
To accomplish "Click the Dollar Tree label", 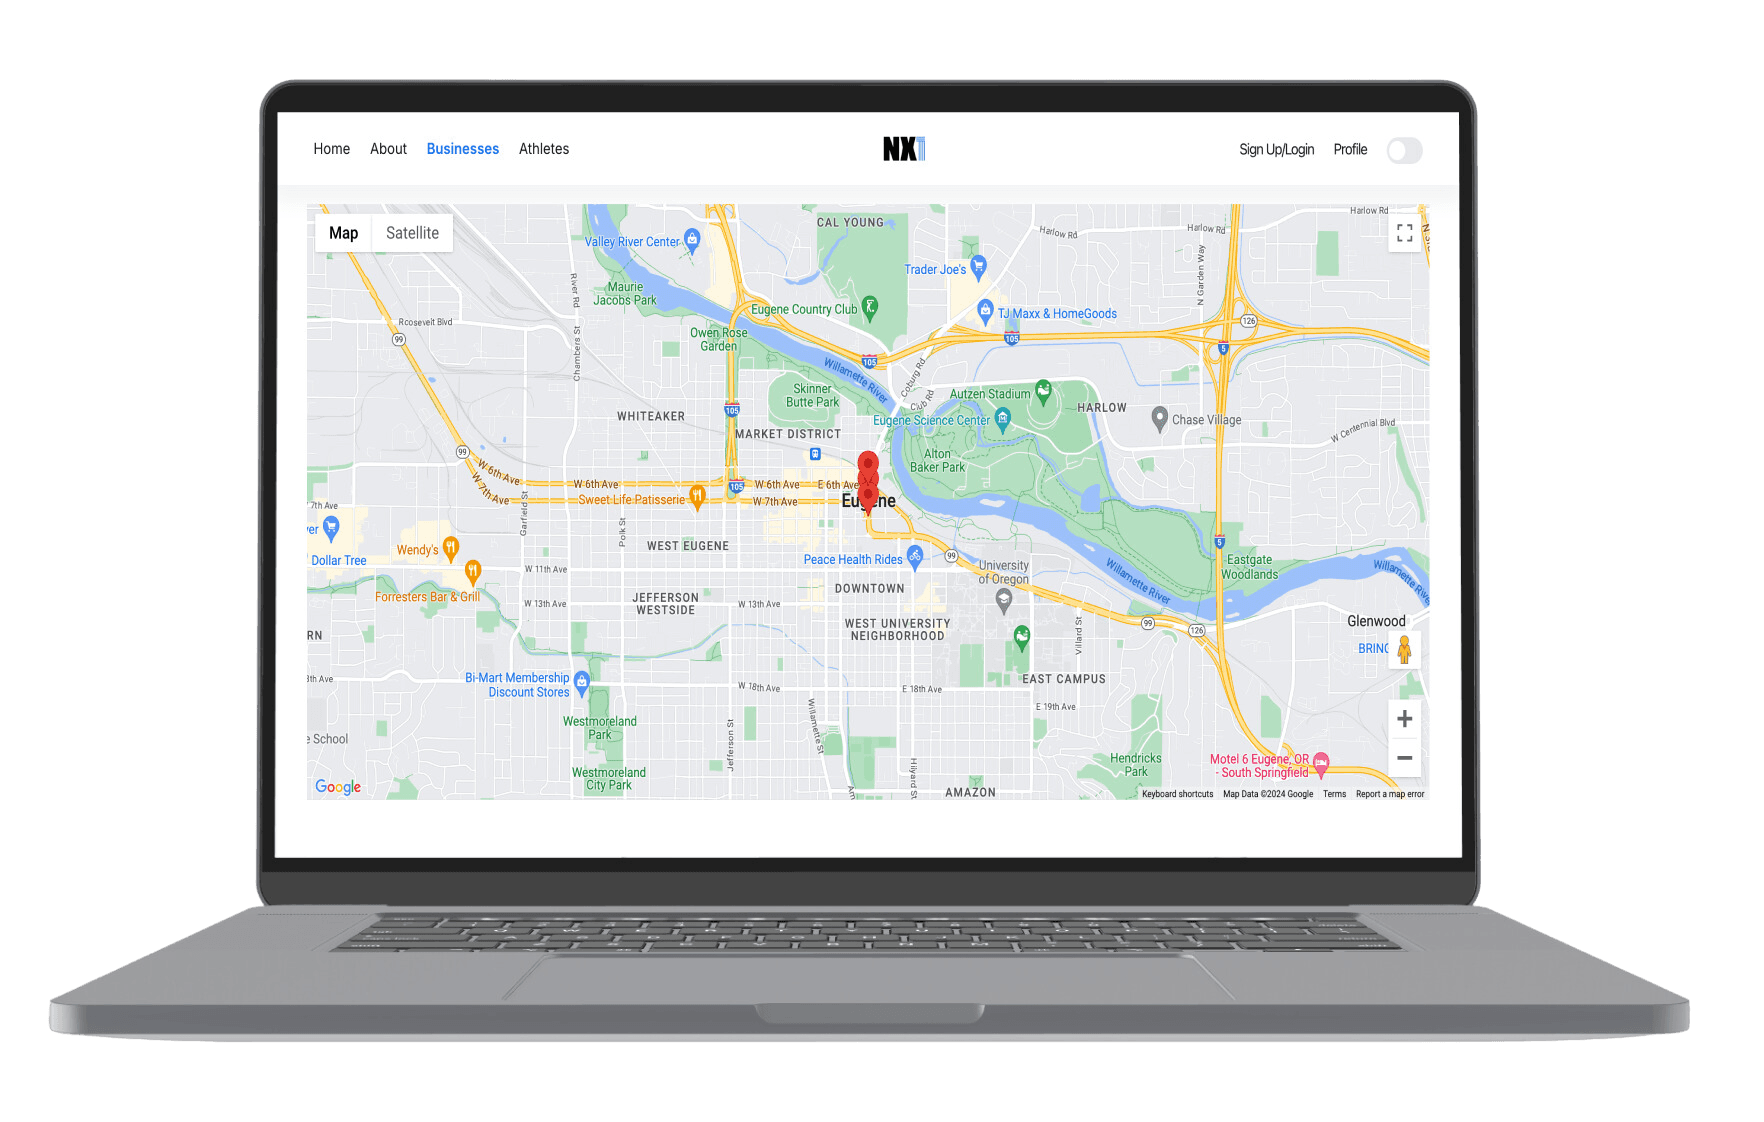I will point(338,561).
